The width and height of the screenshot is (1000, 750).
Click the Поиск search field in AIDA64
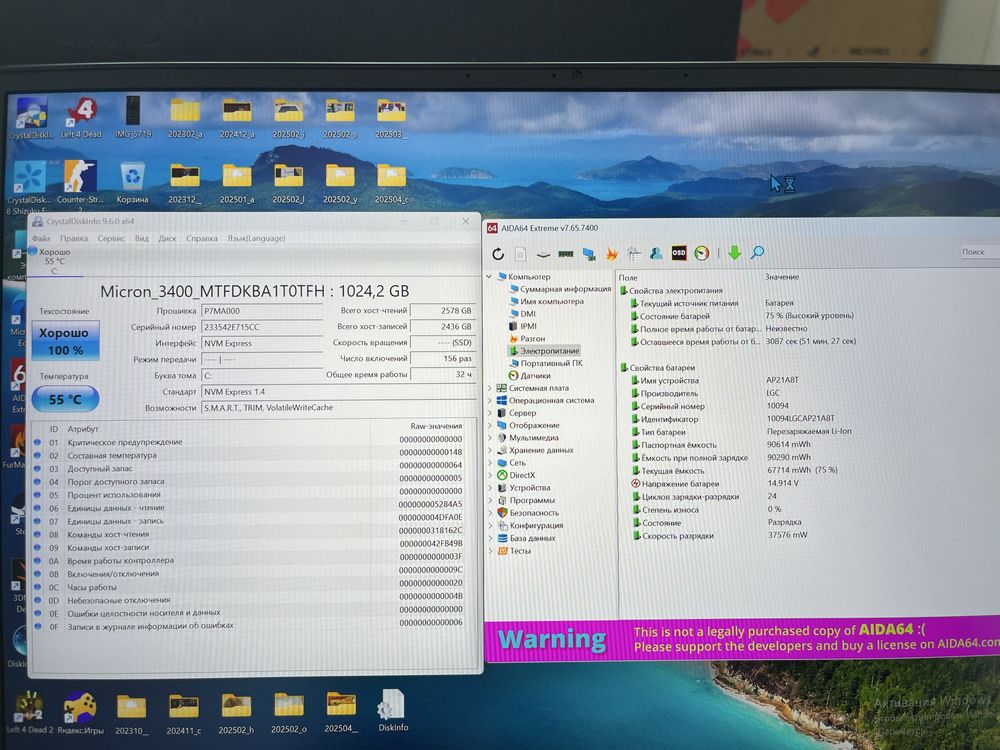pos(980,252)
